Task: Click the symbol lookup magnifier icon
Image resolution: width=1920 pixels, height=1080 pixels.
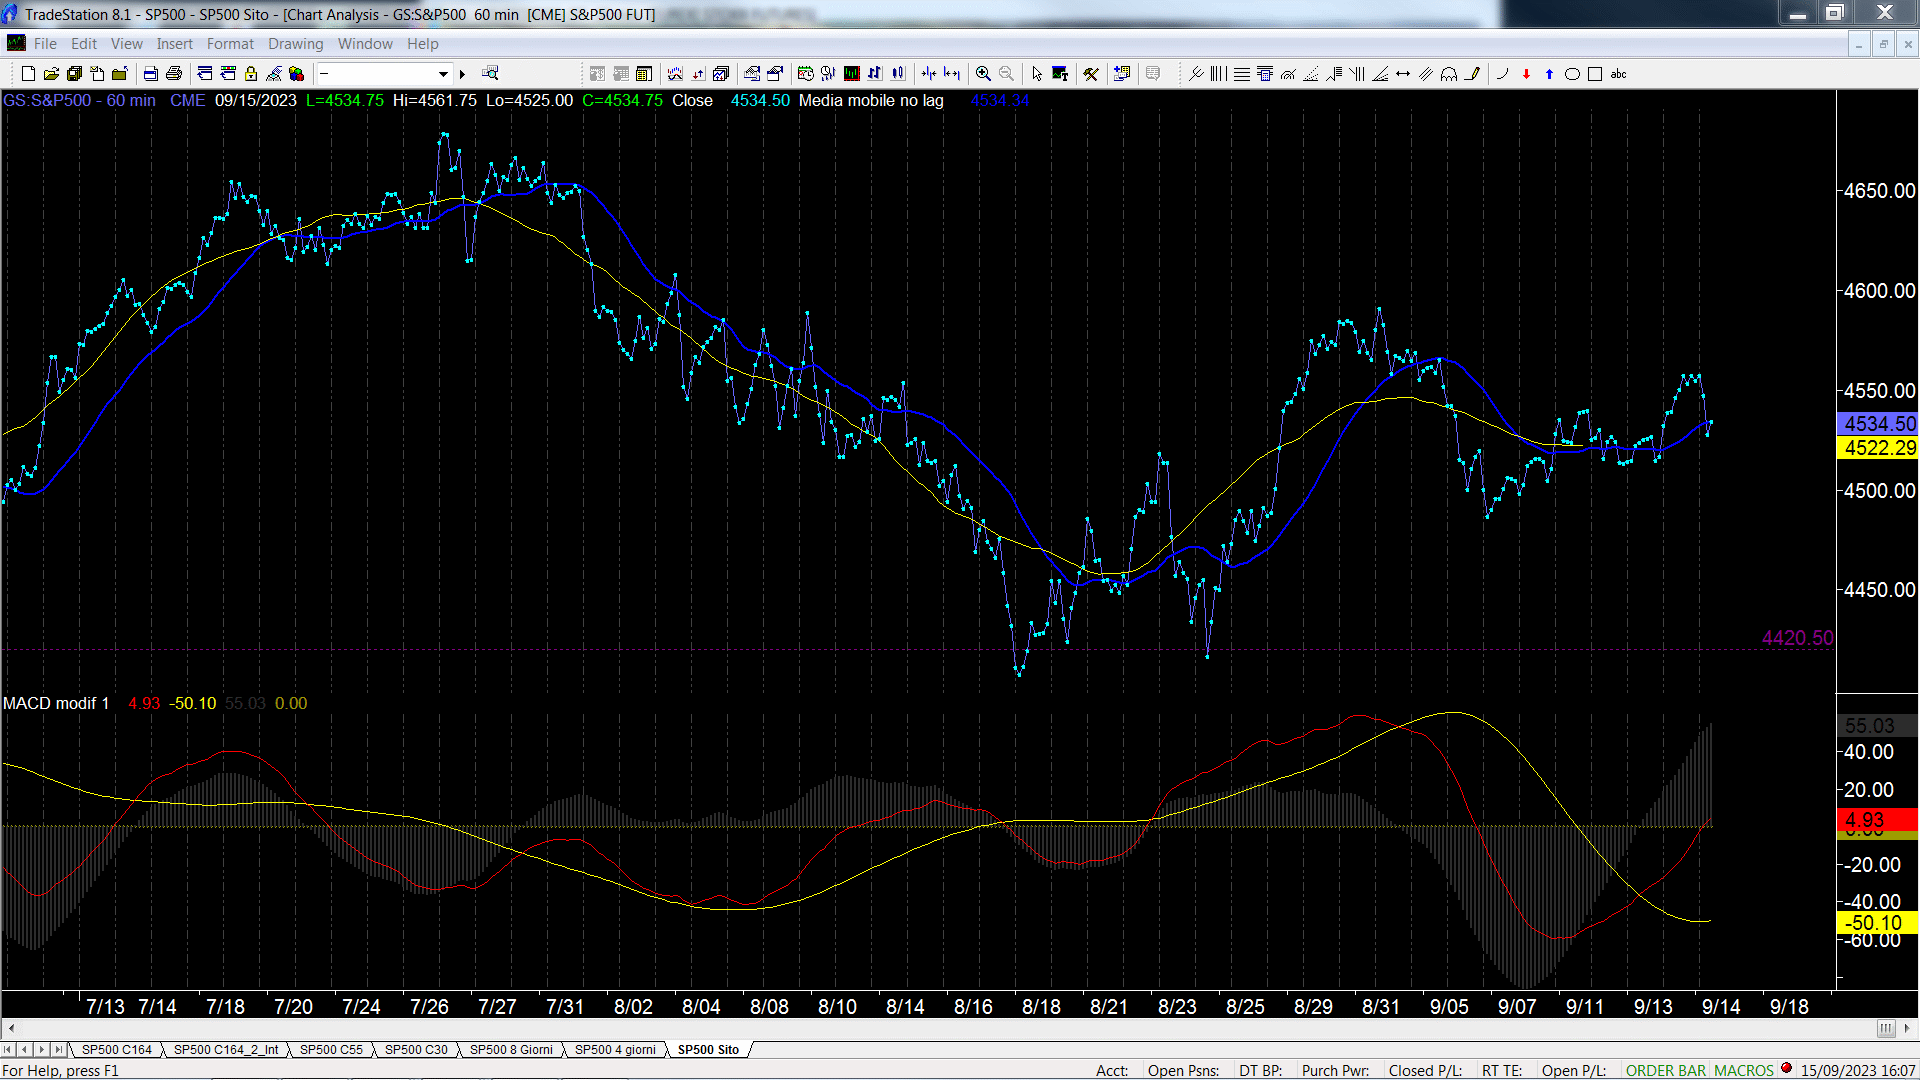Action: [490, 73]
